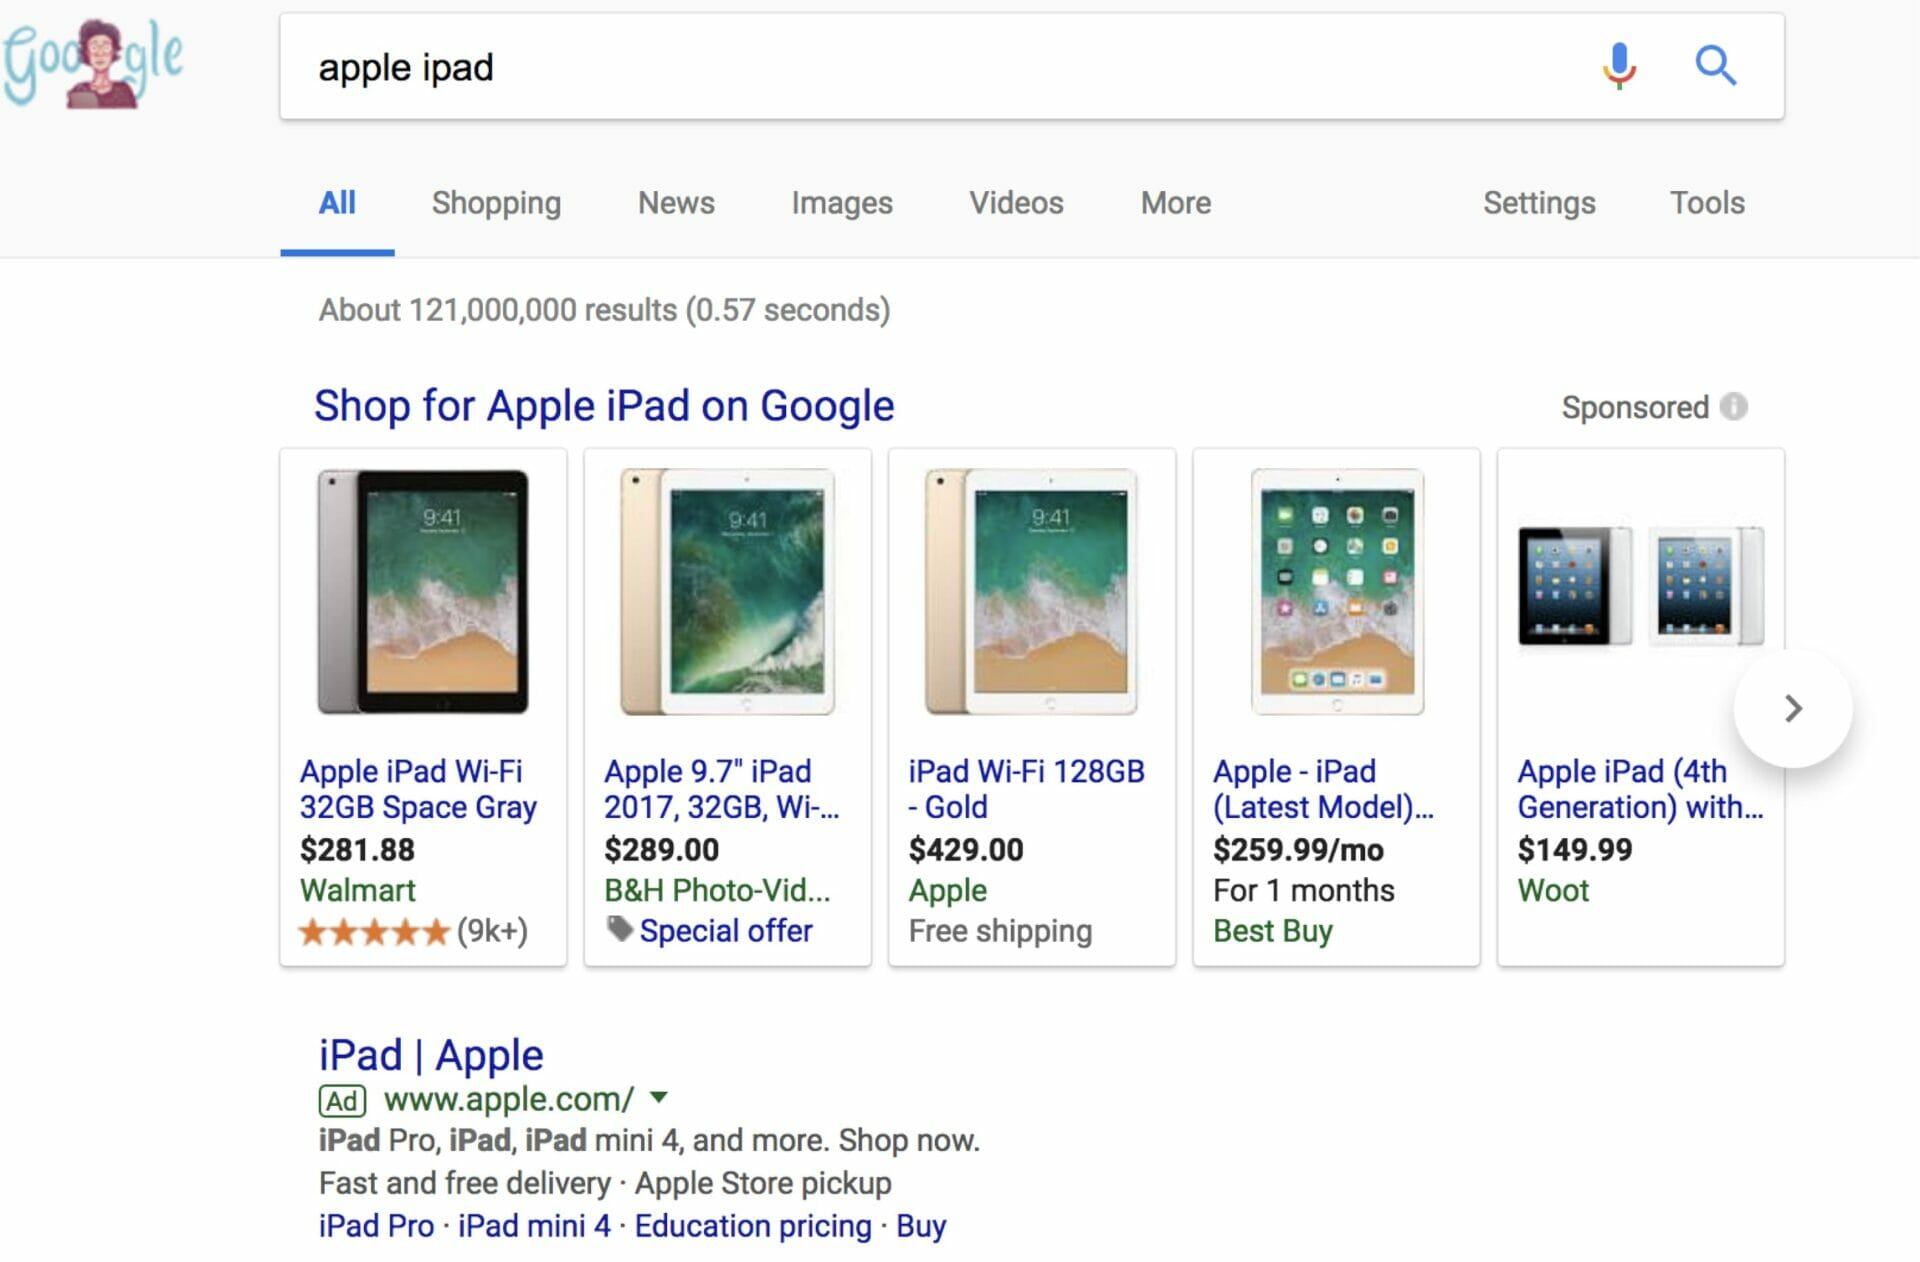Click the $149.99 price
This screenshot has height=1262, width=1920.
(x=1574, y=849)
